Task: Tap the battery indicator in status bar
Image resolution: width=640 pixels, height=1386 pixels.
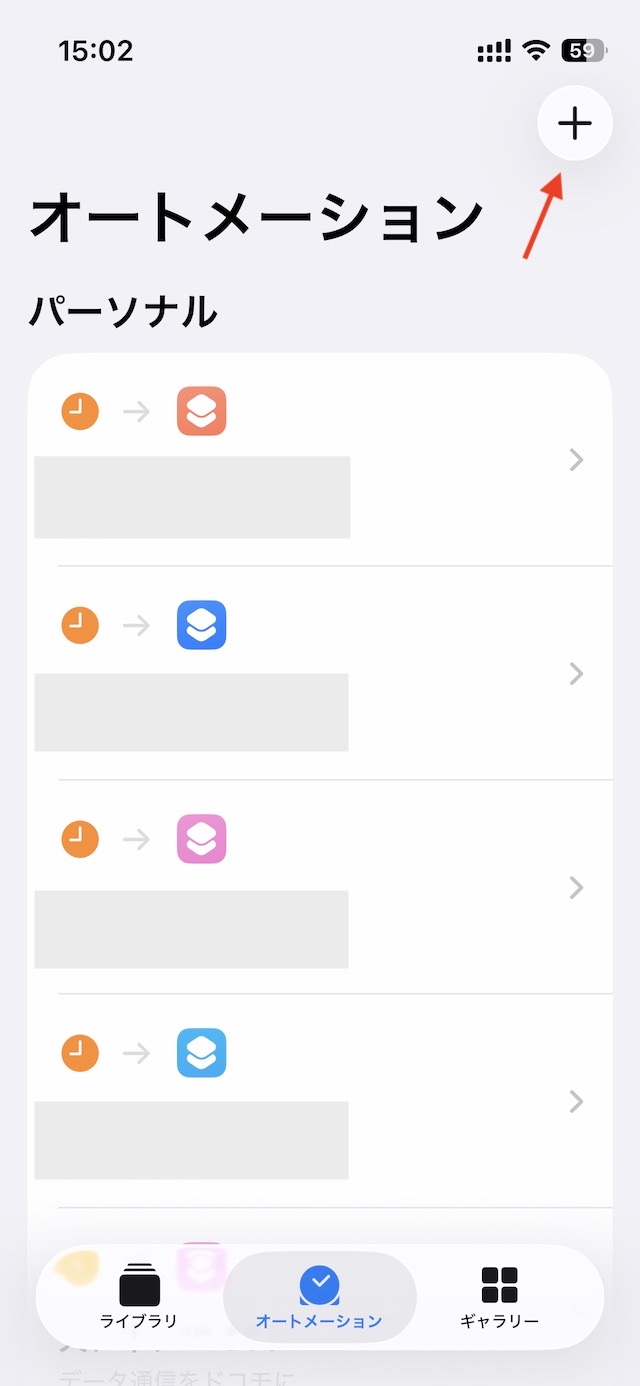Action: (x=583, y=51)
